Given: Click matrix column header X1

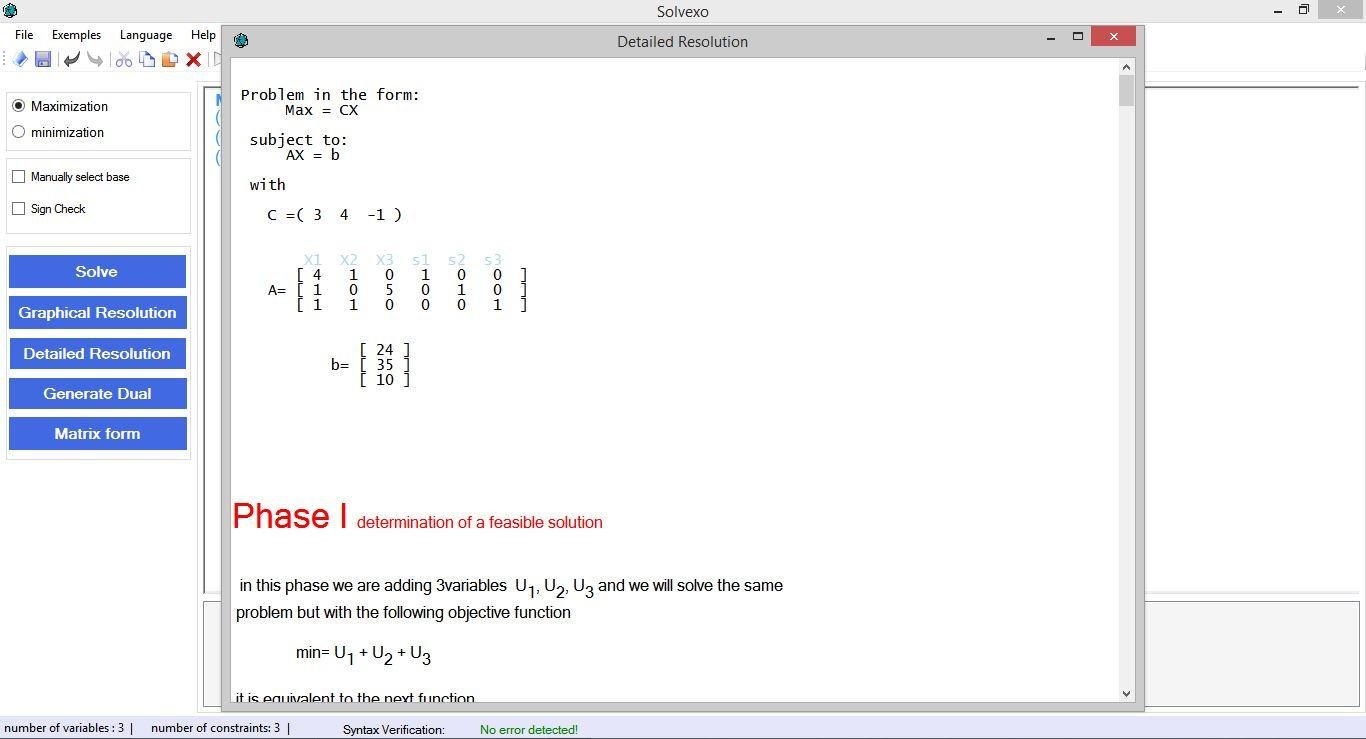Looking at the screenshot, I should (x=313, y=260).
